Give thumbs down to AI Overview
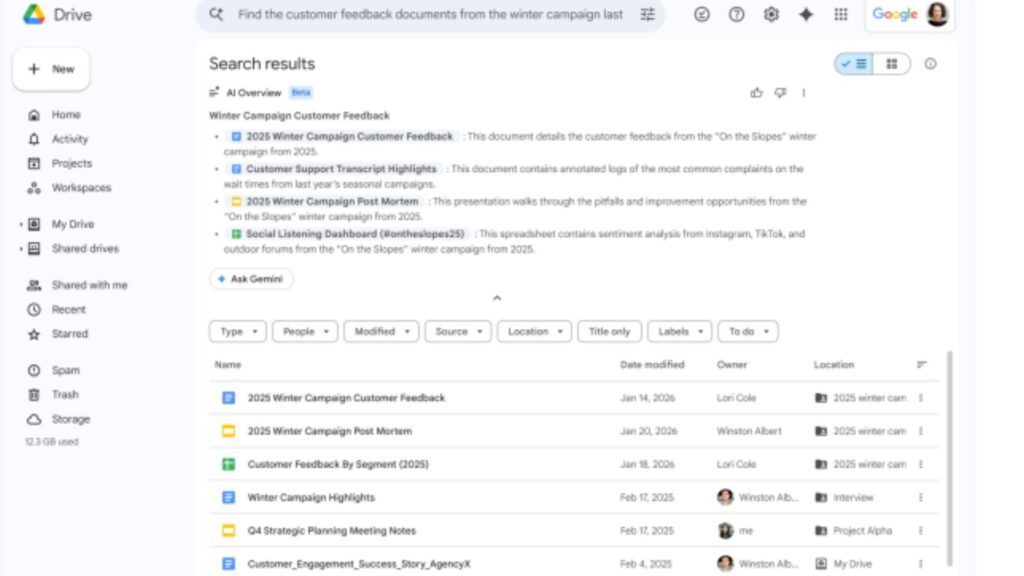The width and height of the screenshot is (1024, 576). 780,93
